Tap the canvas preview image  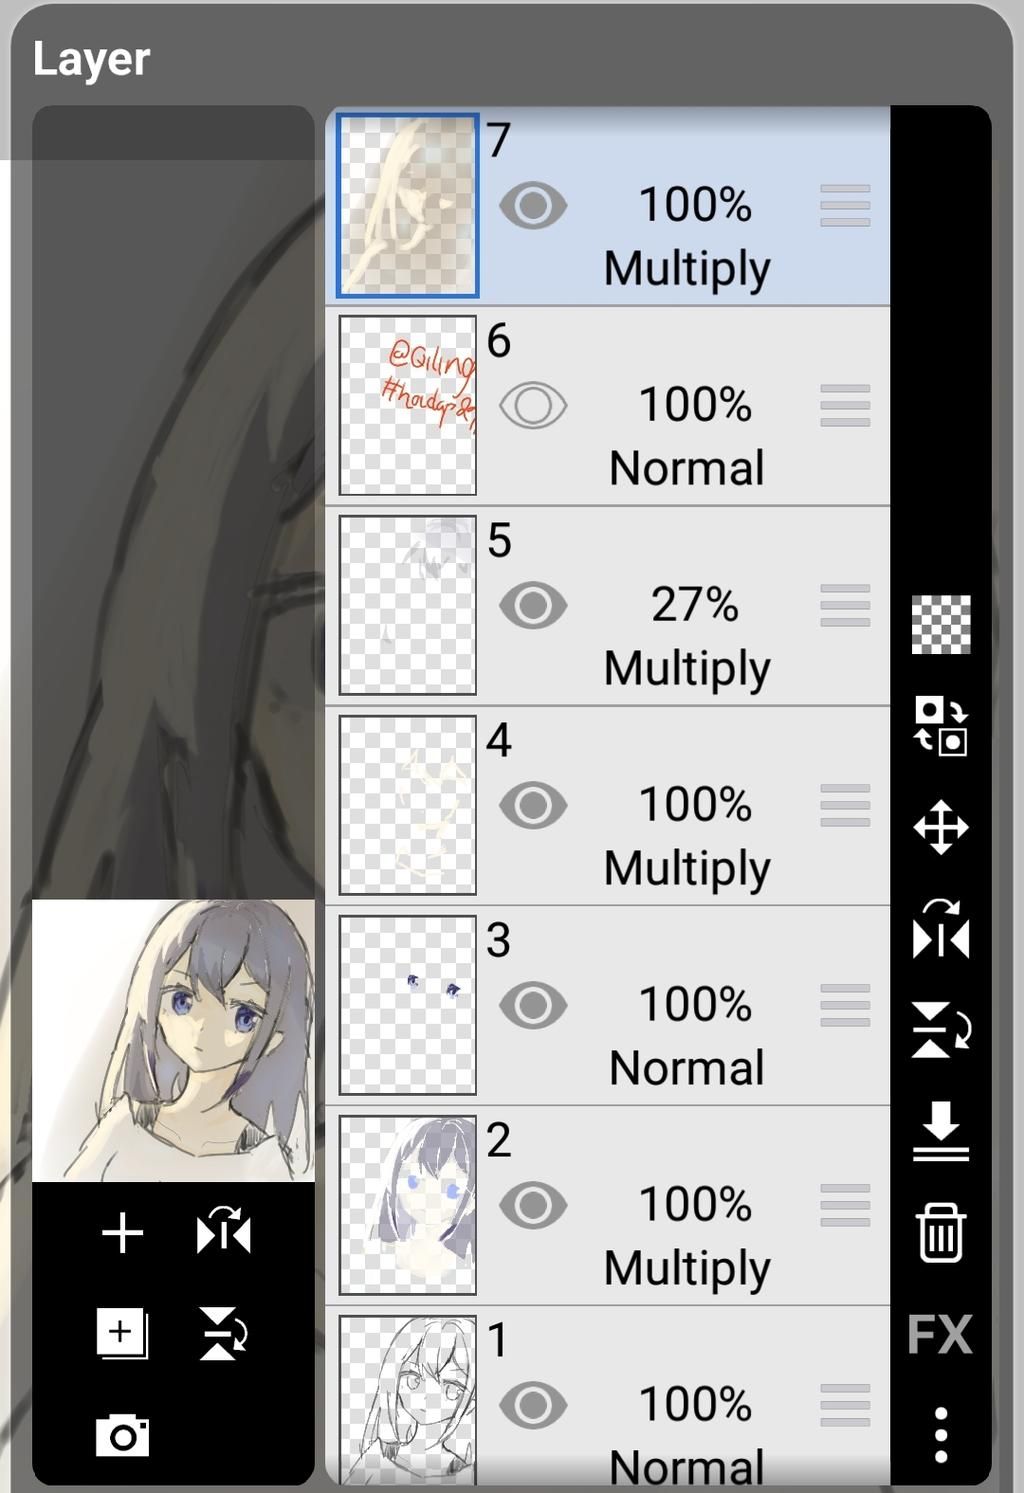pos(173,1040)
